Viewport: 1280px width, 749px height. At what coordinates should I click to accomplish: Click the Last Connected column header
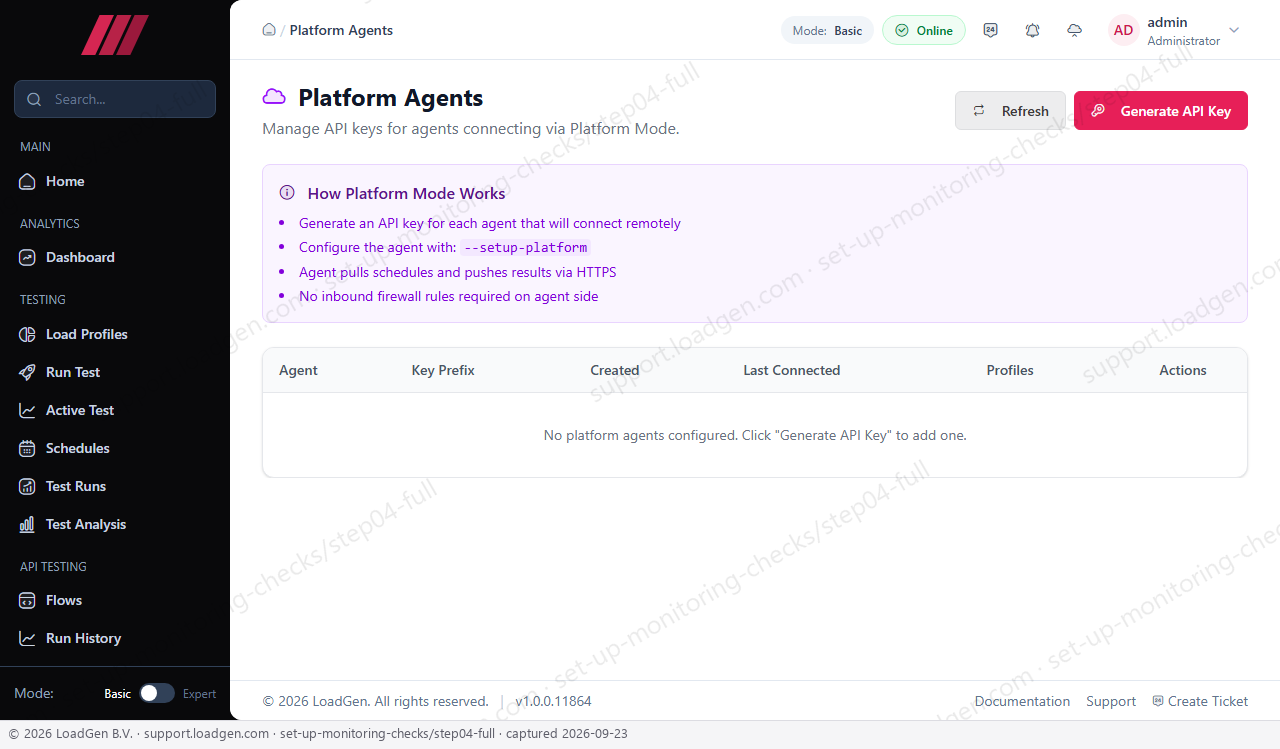(x=791, y=370)
